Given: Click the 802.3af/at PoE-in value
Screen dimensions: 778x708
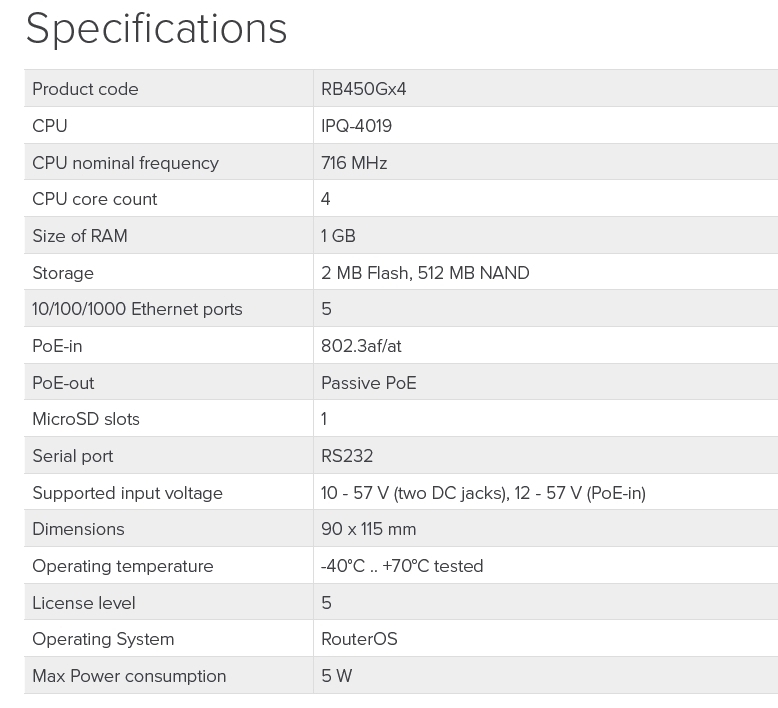Looking at the screenshot, I should tap(361, 346).
